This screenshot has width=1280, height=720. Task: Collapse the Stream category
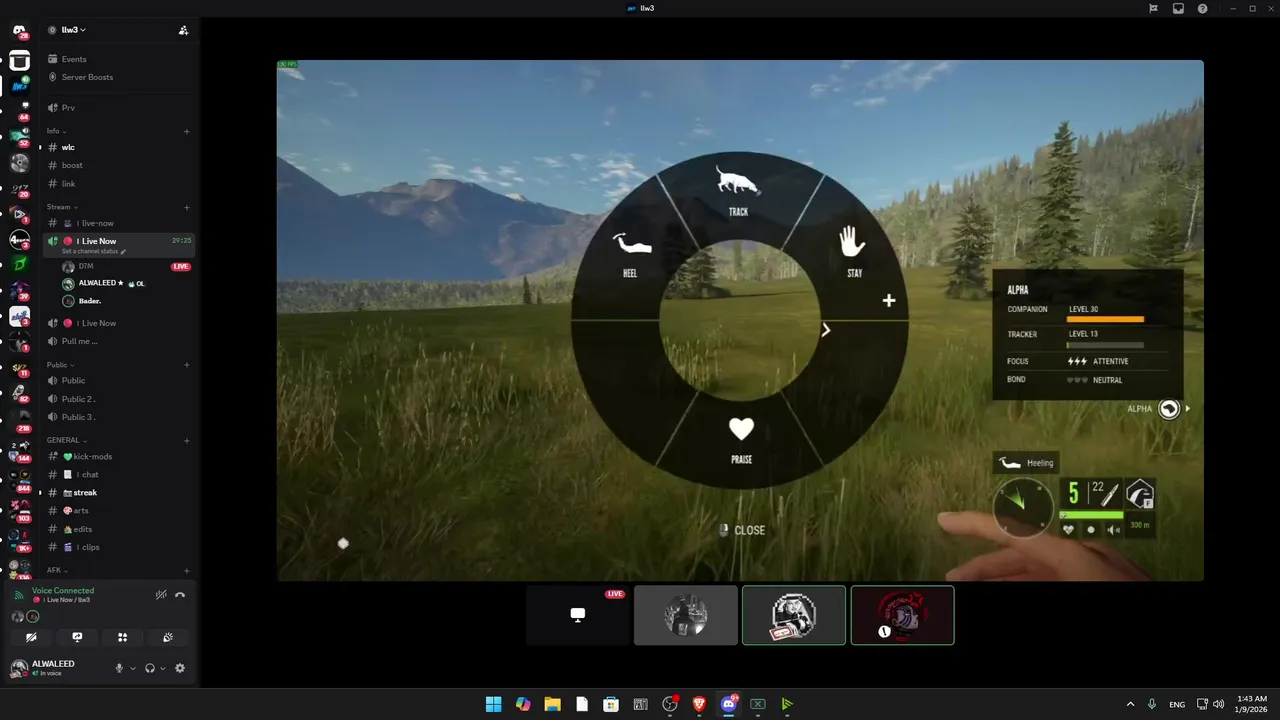[60, 207]
